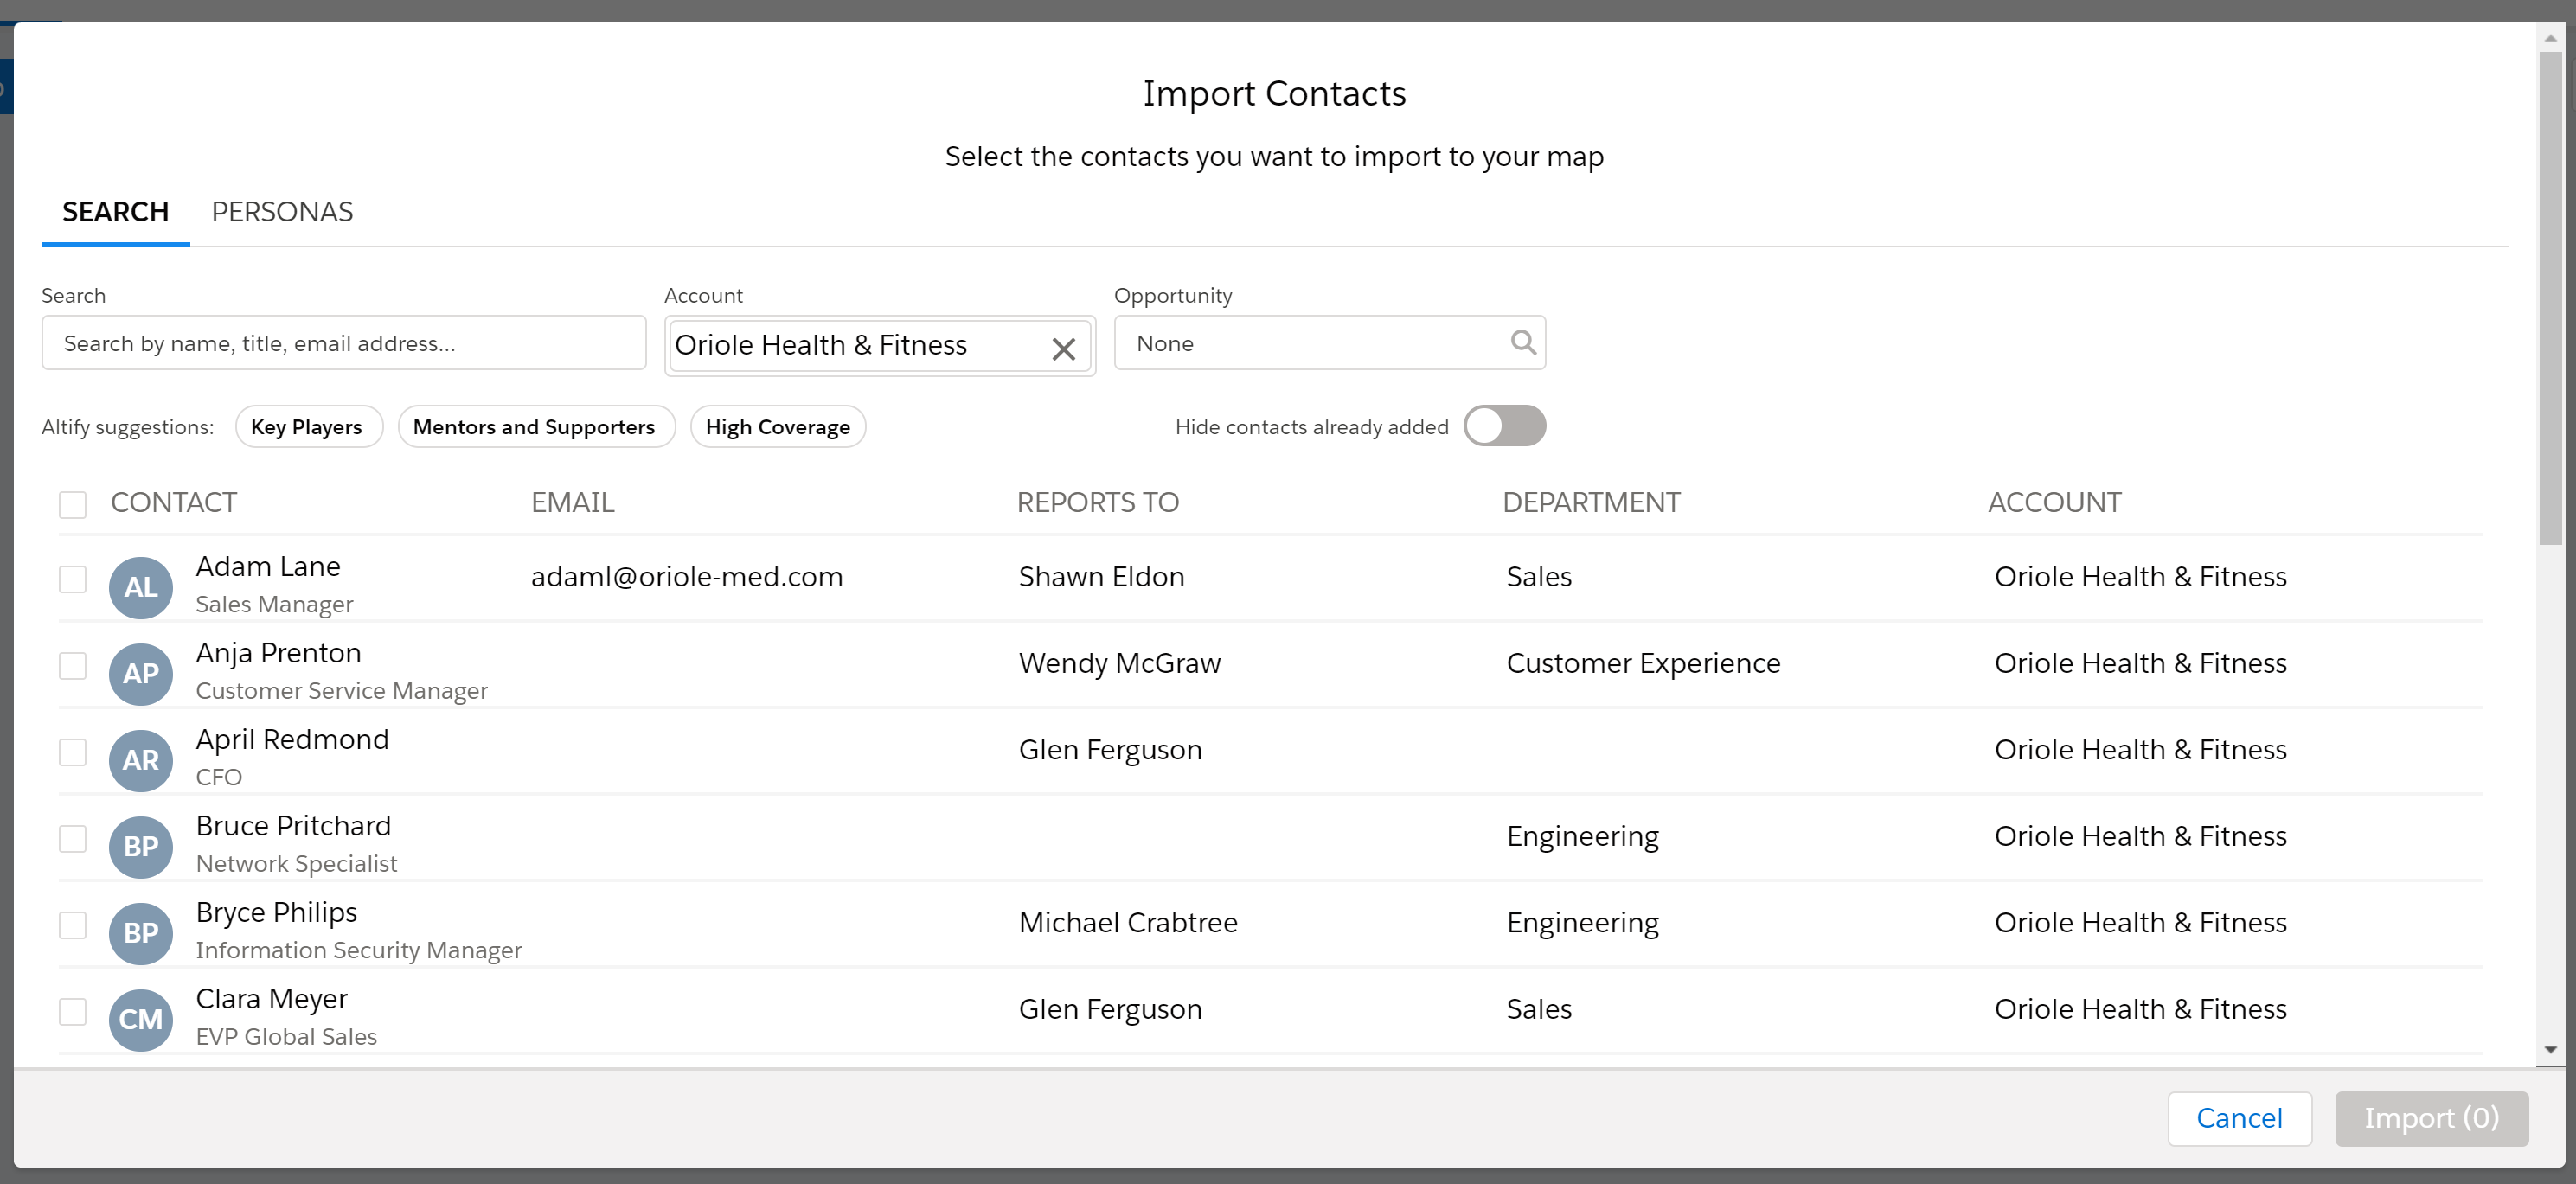Switch to the SEARCH tab

[x=115, y=212]
